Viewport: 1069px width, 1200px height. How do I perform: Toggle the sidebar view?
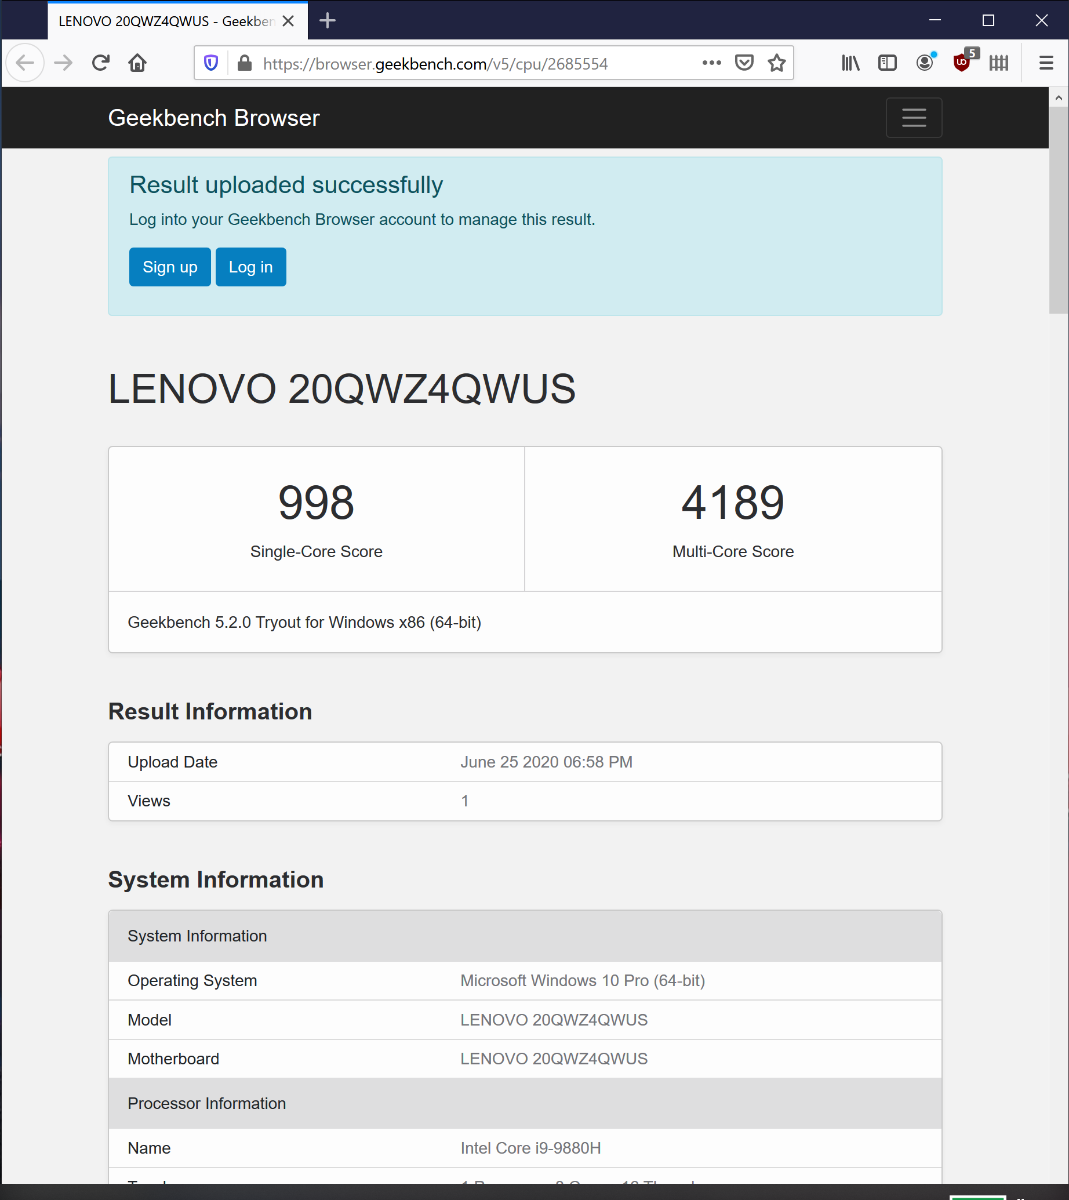pos(887,63)
